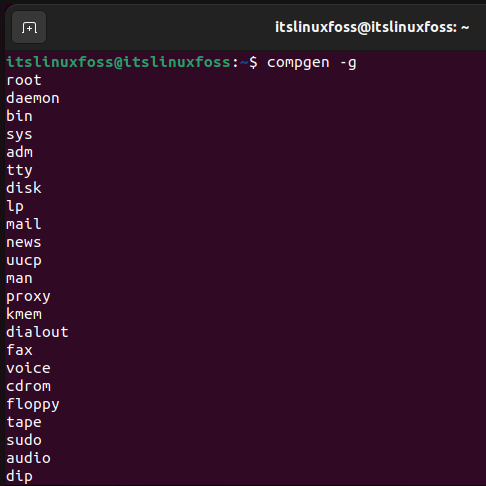Select the floppy group entry
This screenshot has height=486, width=486.
point(33,405)
